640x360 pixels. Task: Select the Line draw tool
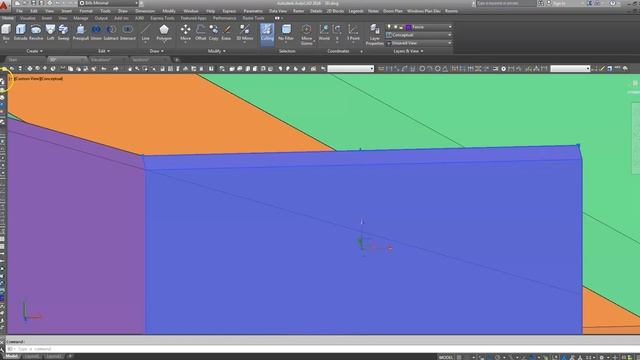[145, 32]
